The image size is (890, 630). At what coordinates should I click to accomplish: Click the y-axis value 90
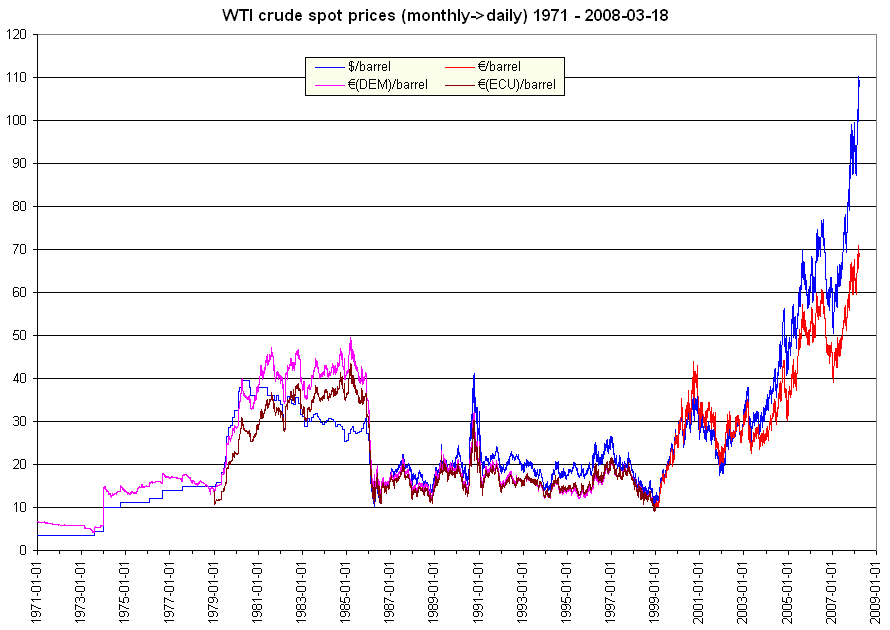[20, 163]
